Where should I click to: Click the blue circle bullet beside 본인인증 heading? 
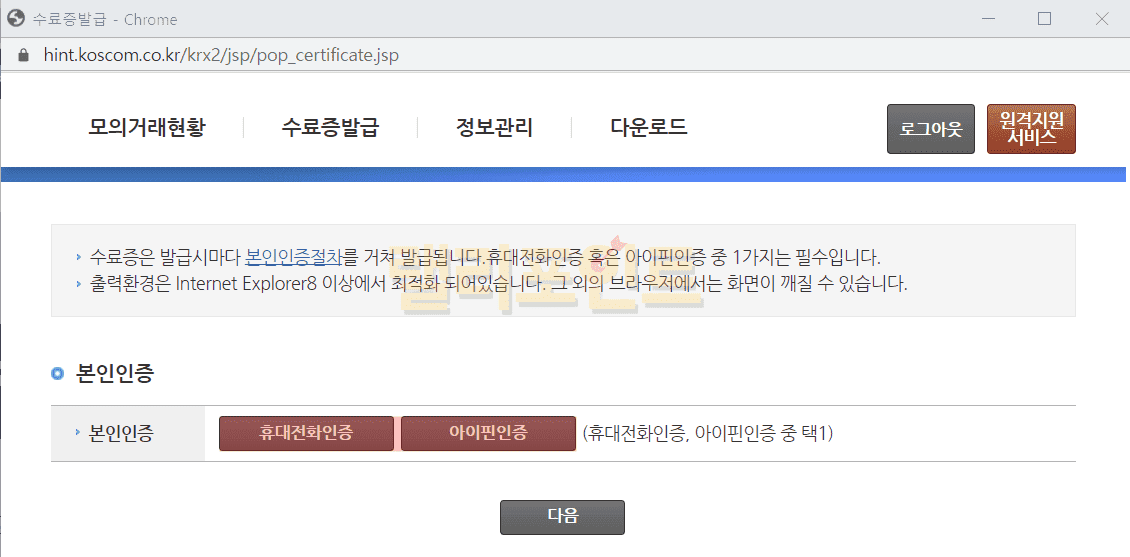pos(58,374)
